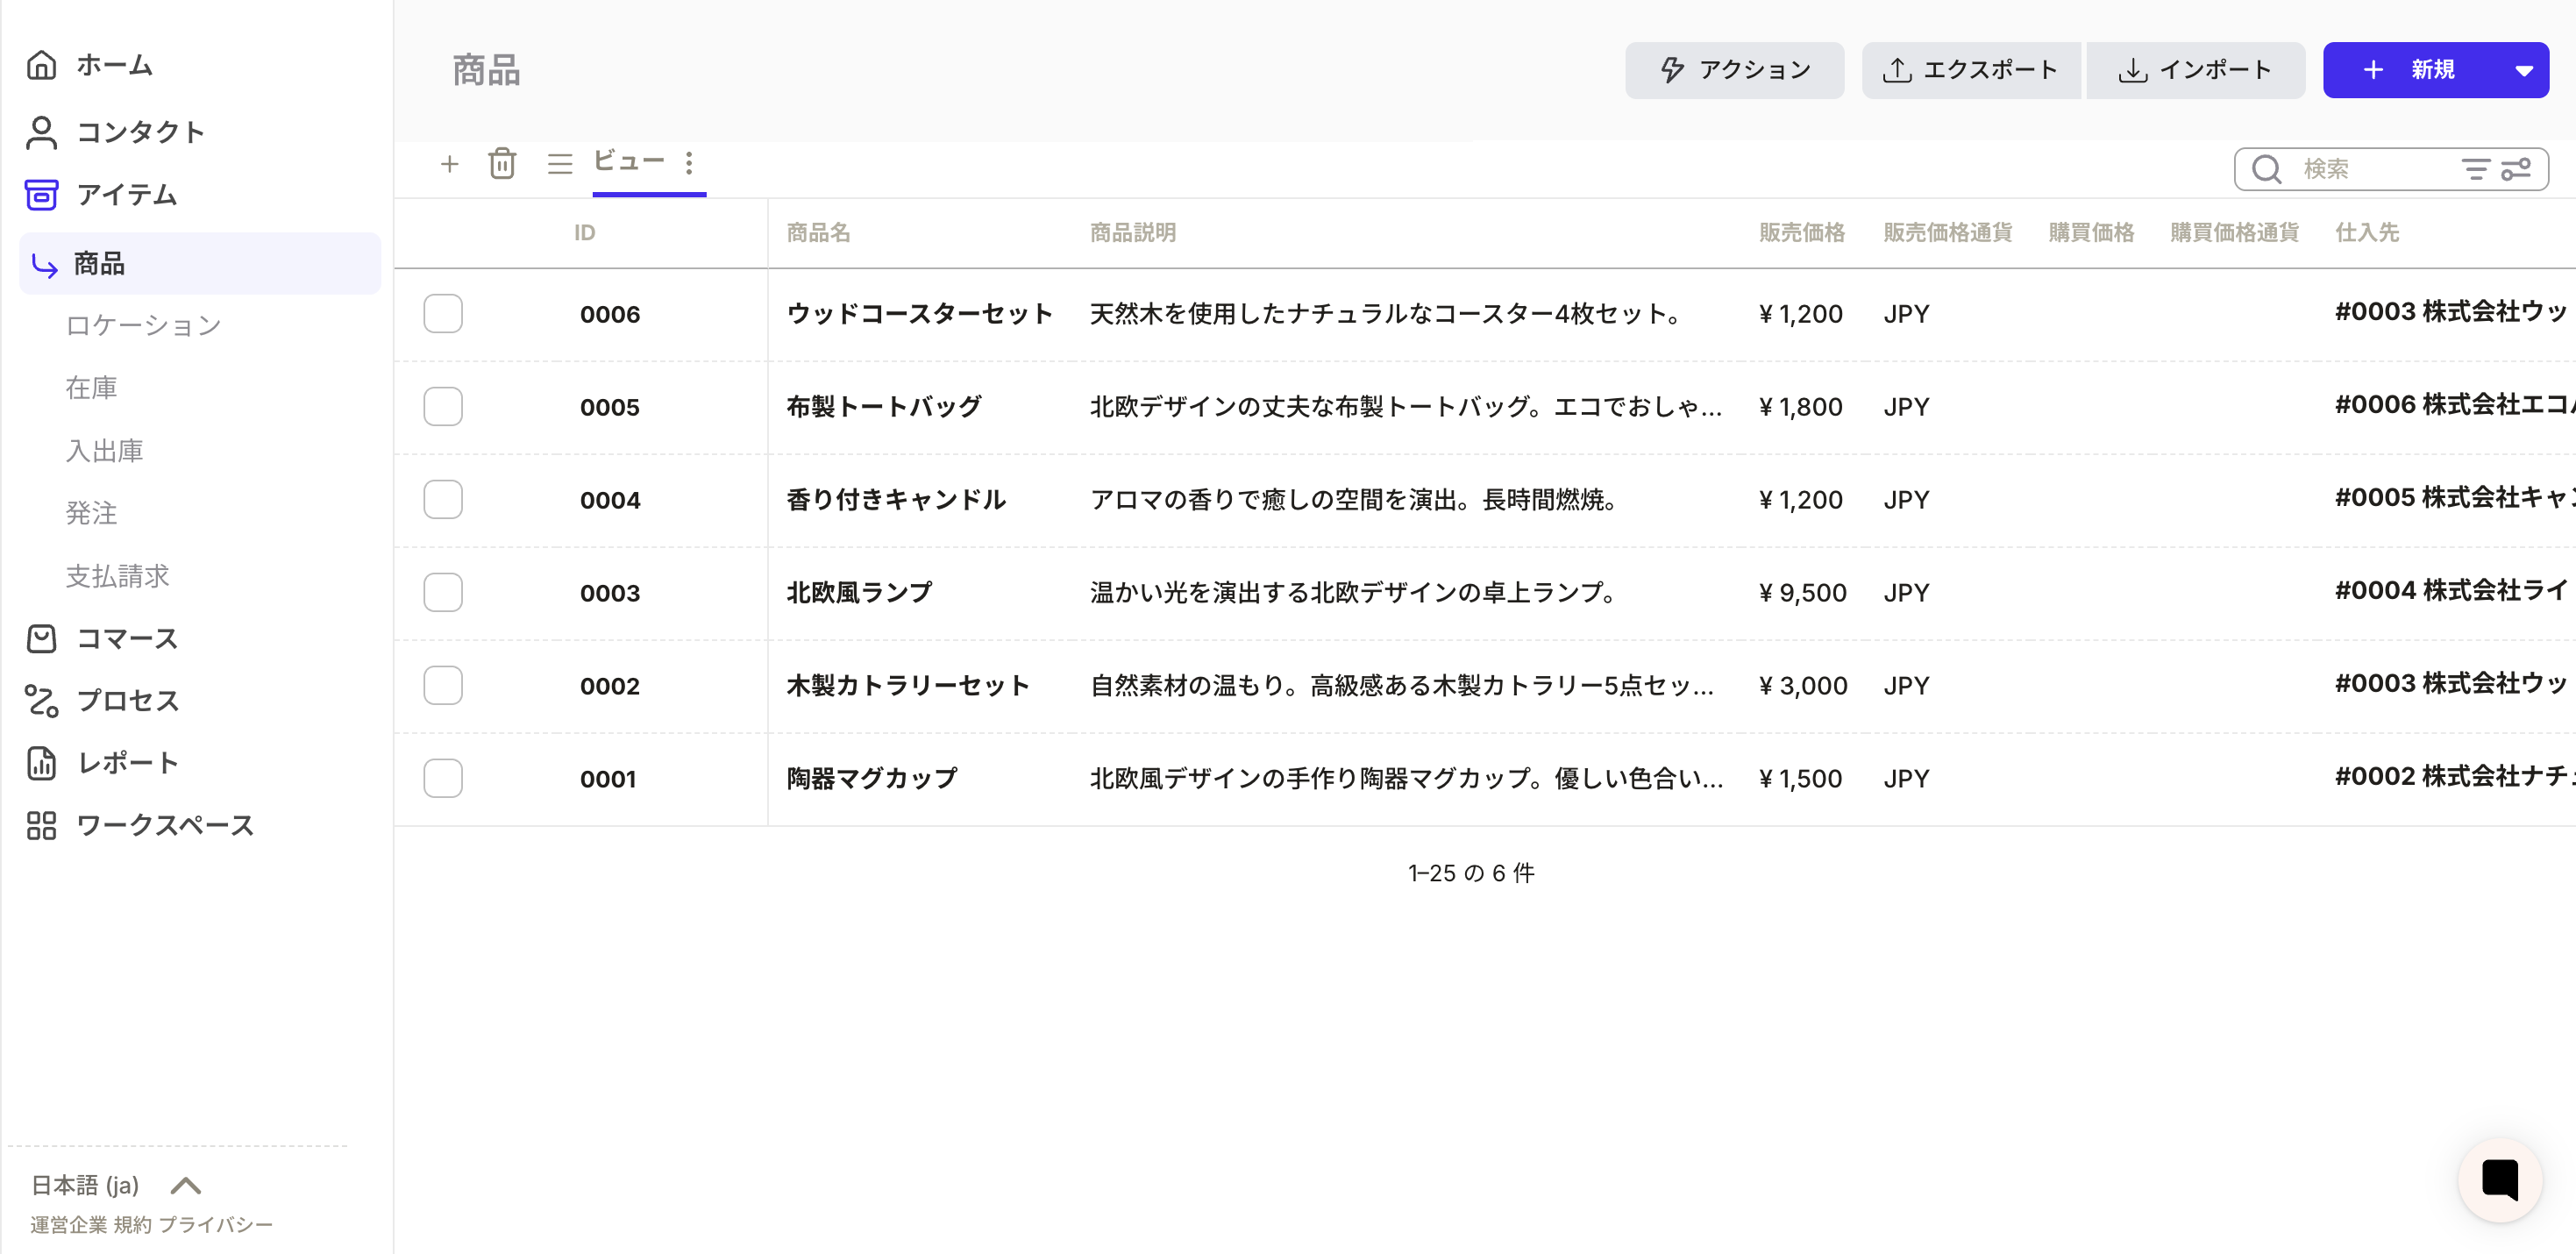Viewport: 2576px width, 1254px height.
Task: Go to ホーム via the sidebar
Action: (114, 66)
